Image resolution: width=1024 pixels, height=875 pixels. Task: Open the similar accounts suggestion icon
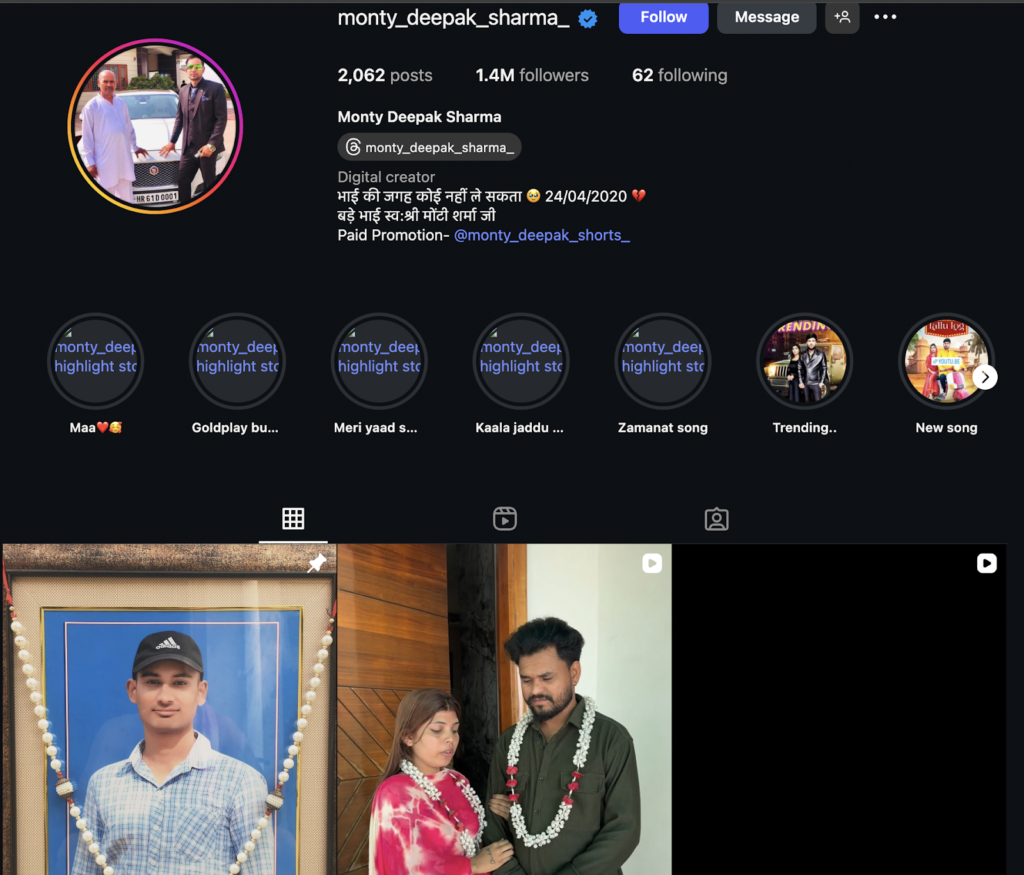coord(842,17)
